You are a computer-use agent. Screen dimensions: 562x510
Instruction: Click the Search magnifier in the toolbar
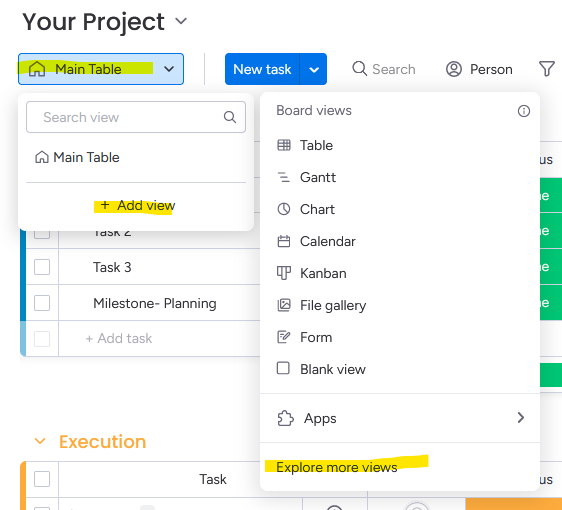point(359,68)
